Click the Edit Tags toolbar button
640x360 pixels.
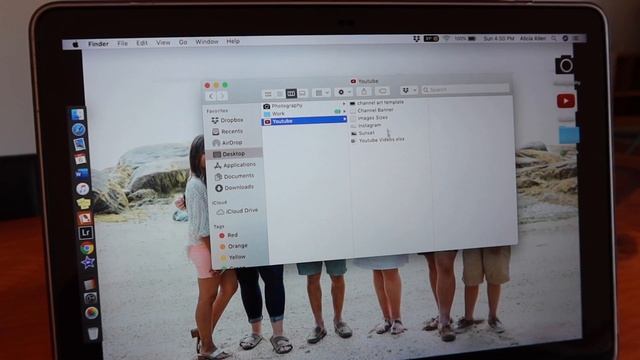pyautogui.click(x=382, y=91)
